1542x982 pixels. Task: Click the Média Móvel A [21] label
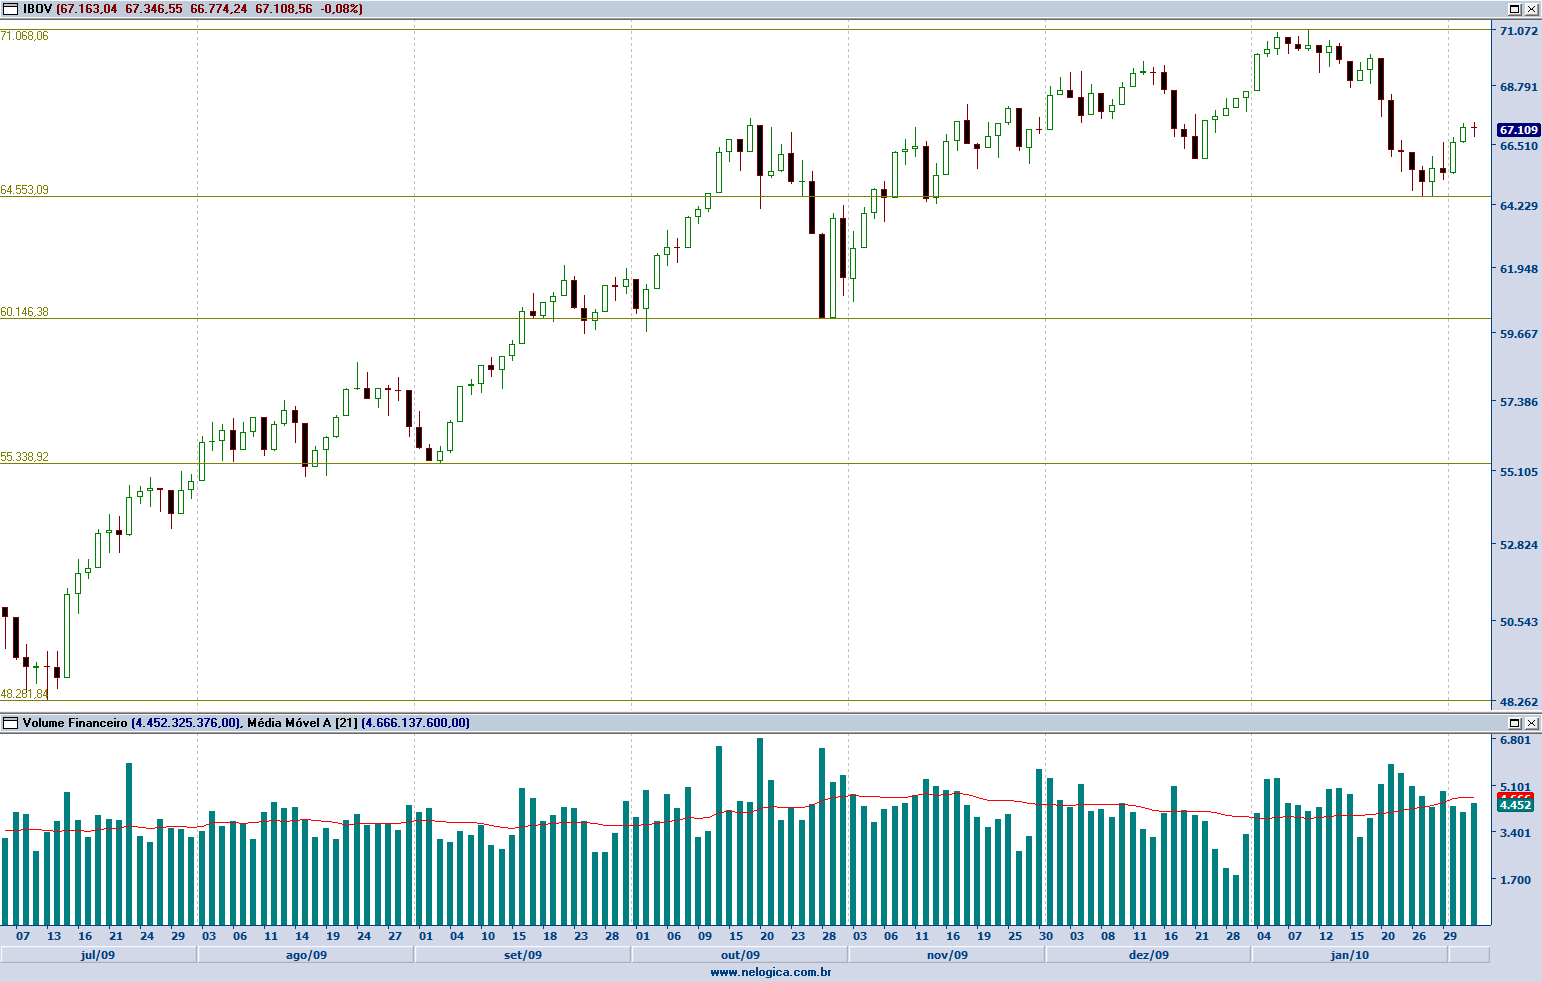(x=302, y=723)
